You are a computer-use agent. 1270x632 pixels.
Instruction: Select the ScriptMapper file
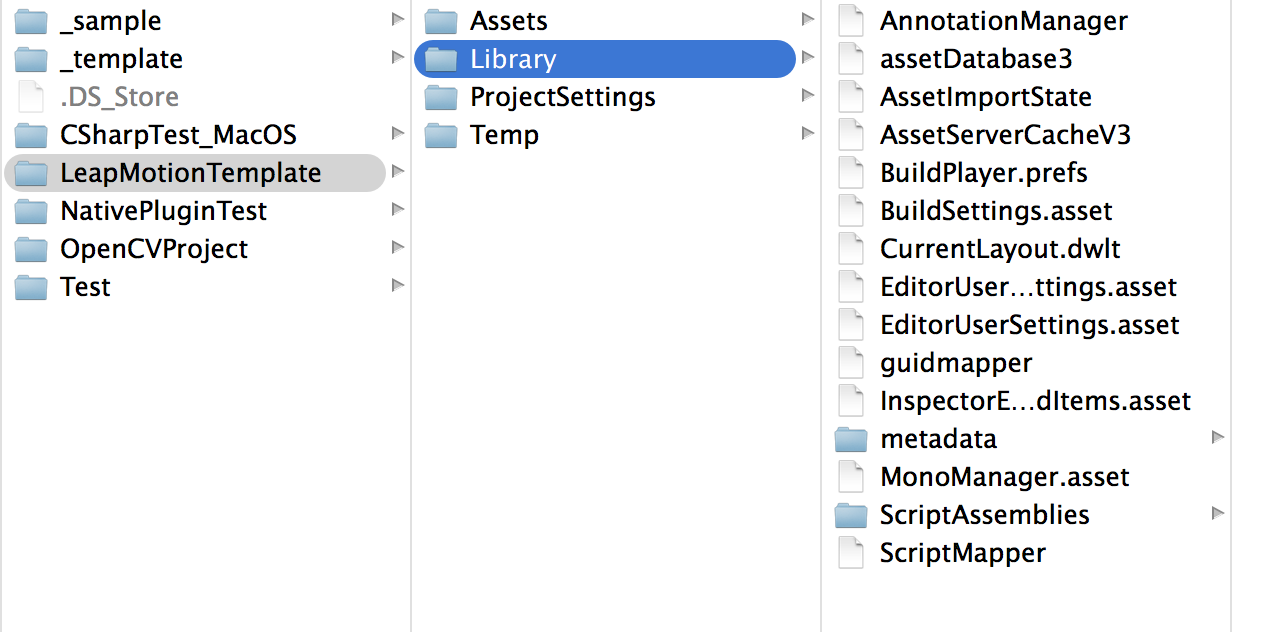1025,553
